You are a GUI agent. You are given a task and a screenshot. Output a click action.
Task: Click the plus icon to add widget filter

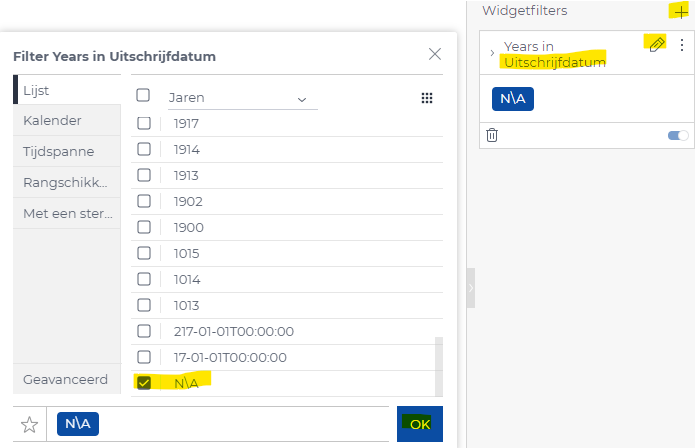680,11
